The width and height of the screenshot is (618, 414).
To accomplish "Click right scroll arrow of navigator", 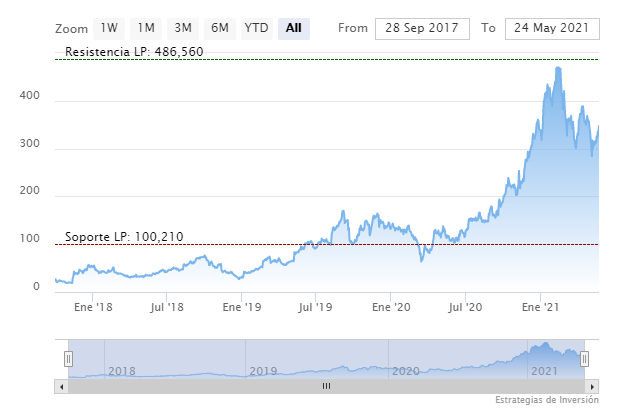I will (594, 385).
